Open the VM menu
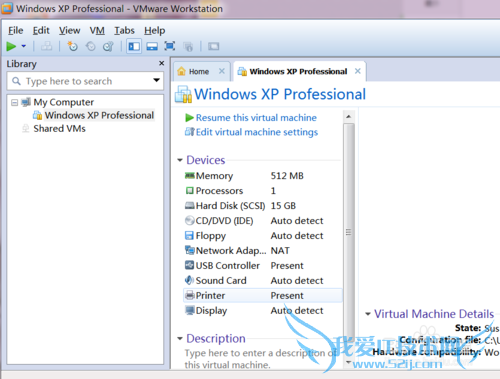This screenshot has width=500, height=379. point(97,30)
